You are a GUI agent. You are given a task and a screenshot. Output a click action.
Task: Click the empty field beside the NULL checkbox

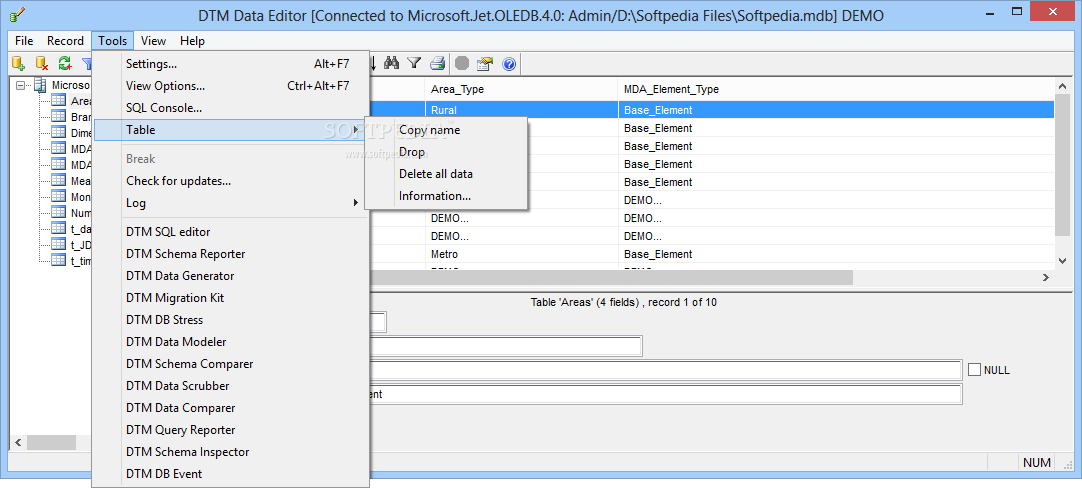[x=665, y=370]
